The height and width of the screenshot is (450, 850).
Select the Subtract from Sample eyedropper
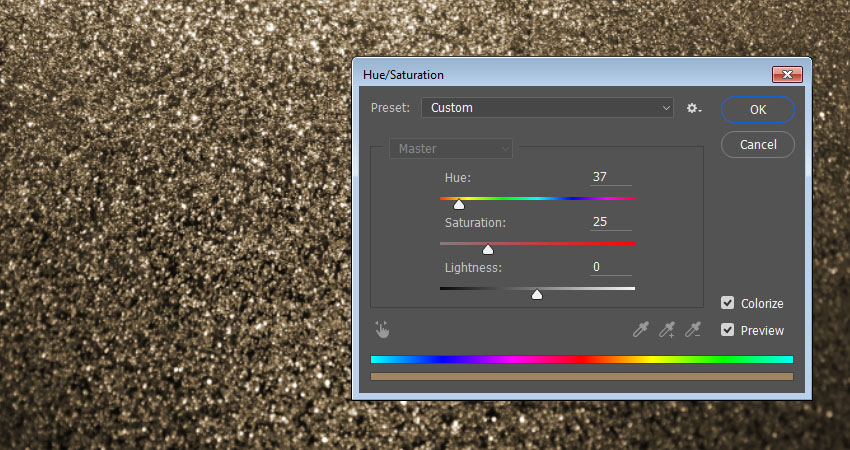pyautogui.click(x=693, y=329)
